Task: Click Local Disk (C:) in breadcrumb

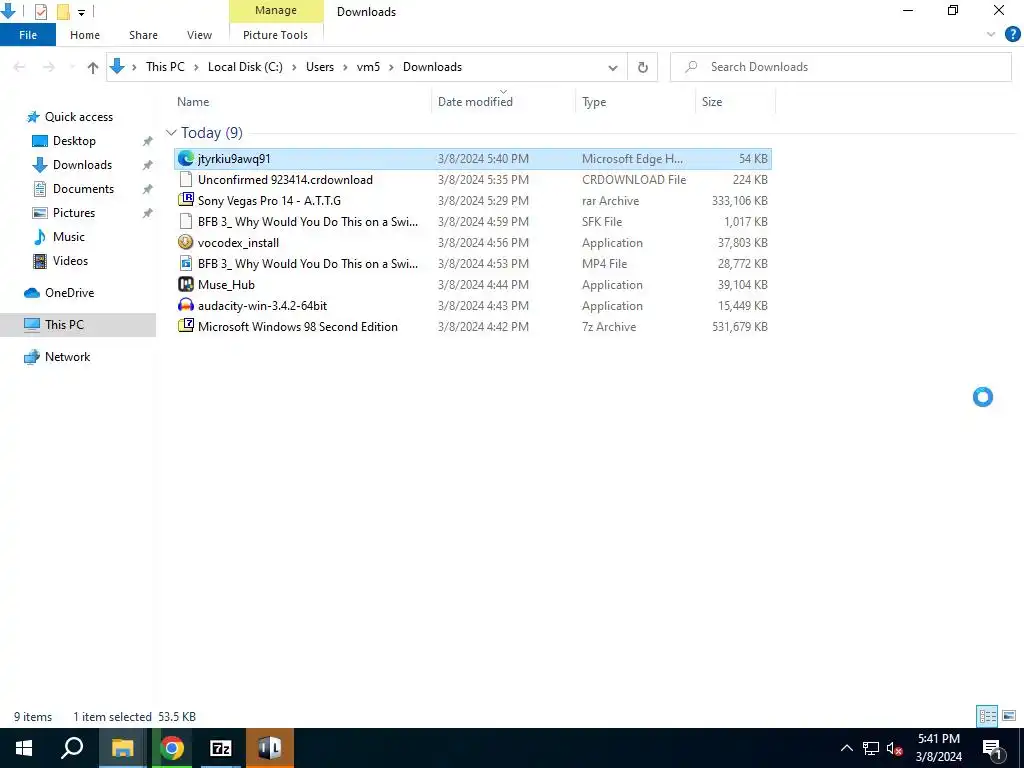Action: (x=246, y=67)
